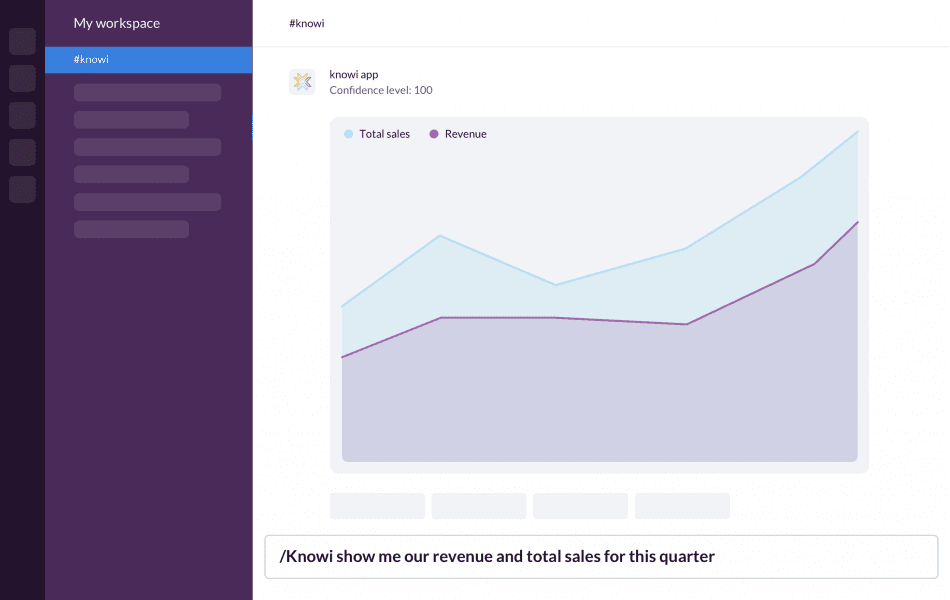Select the #knowi channel in the sidebar

(148, 59)
